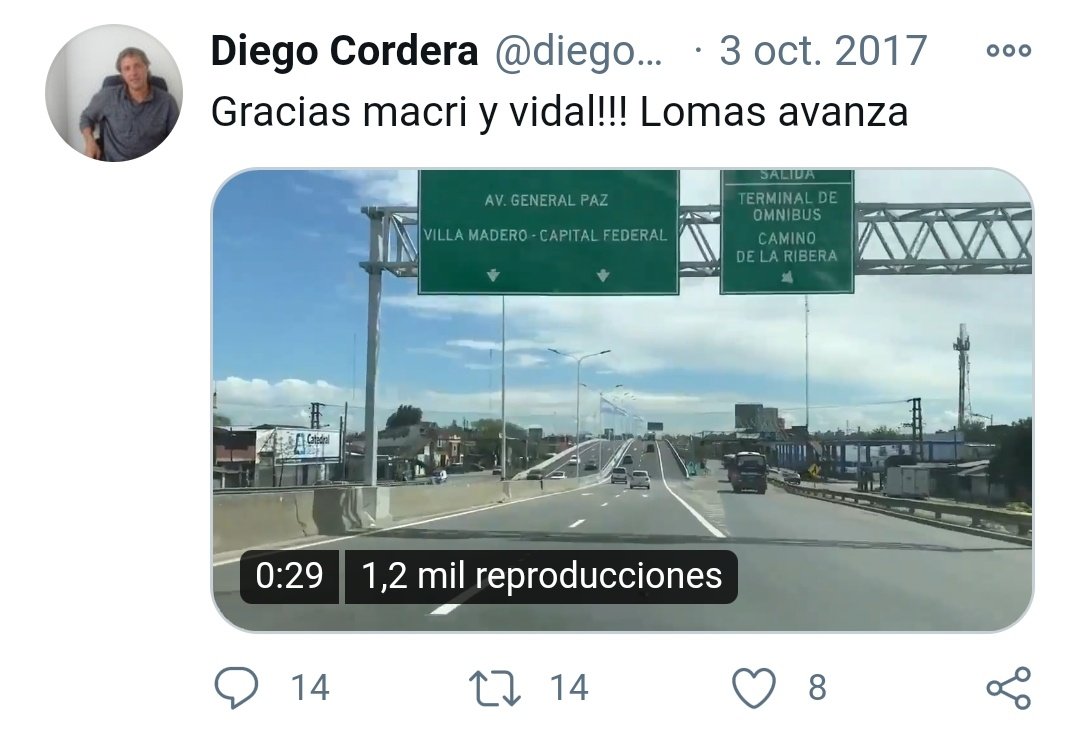Viewport: 1080px width, 741px height.
Task: Click the reply speech bubble icon
Action: 236,687
